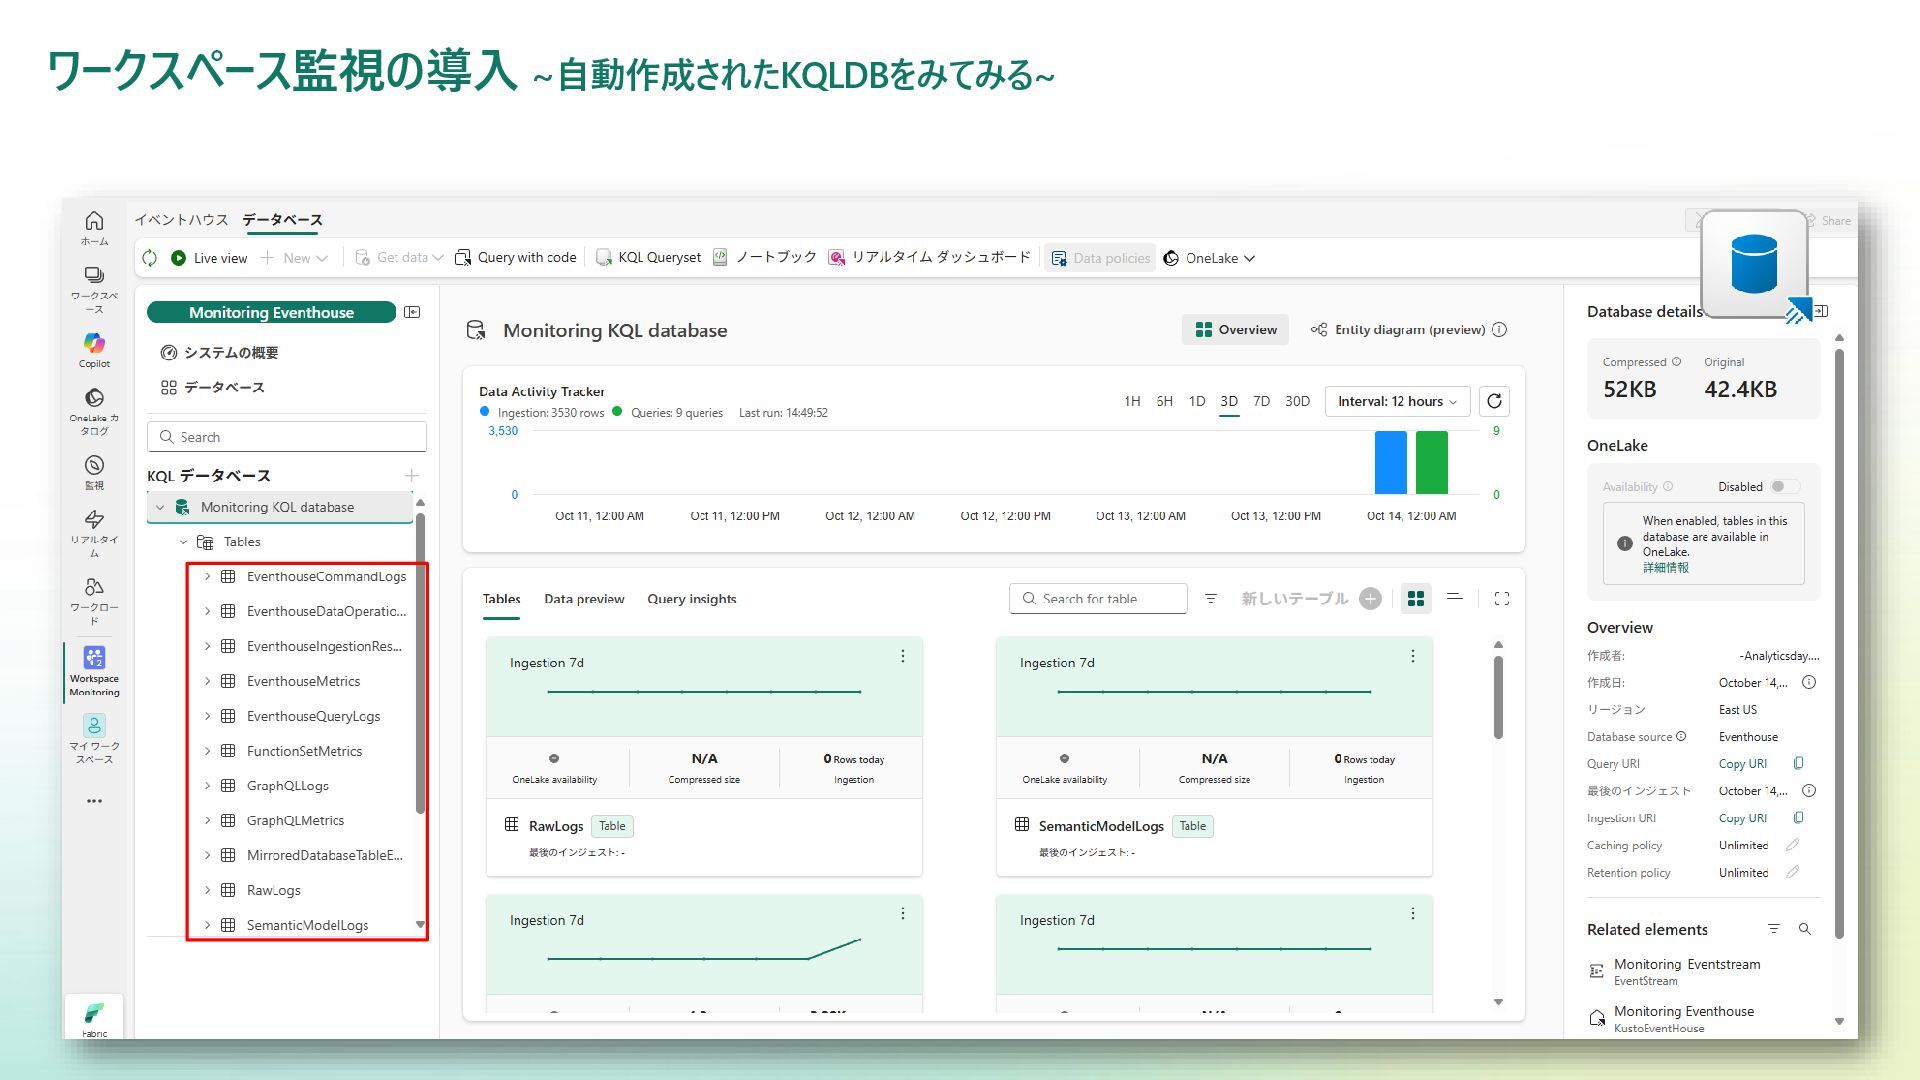Switch the Live view toggle in the toolbar
Screen dimensions: 1920x1080
coord(208,258)
